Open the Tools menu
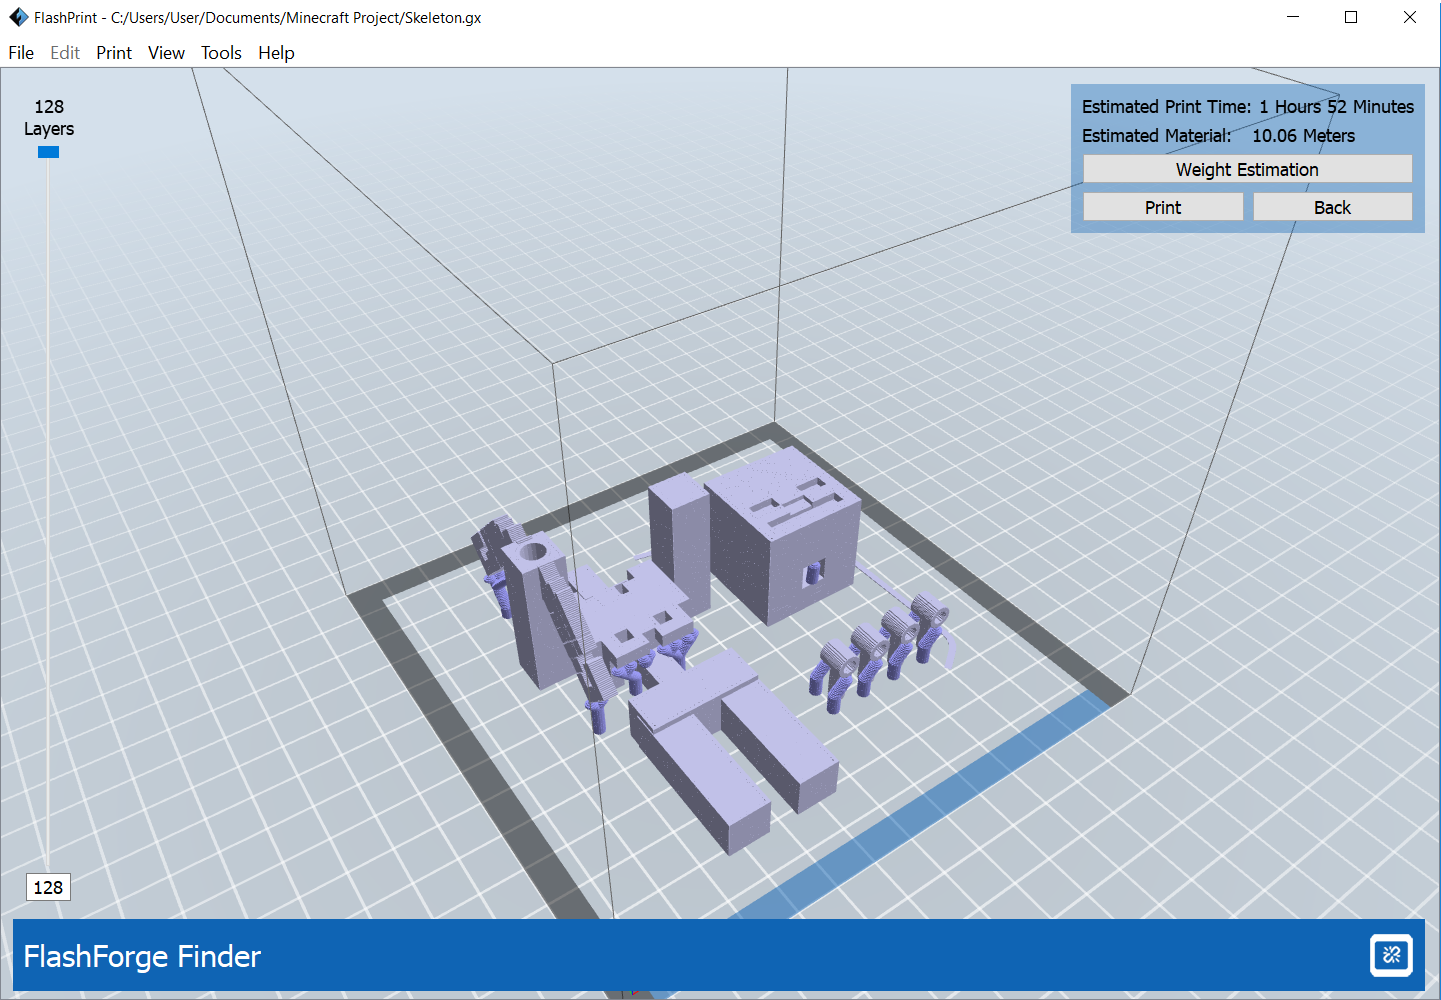 221,53
